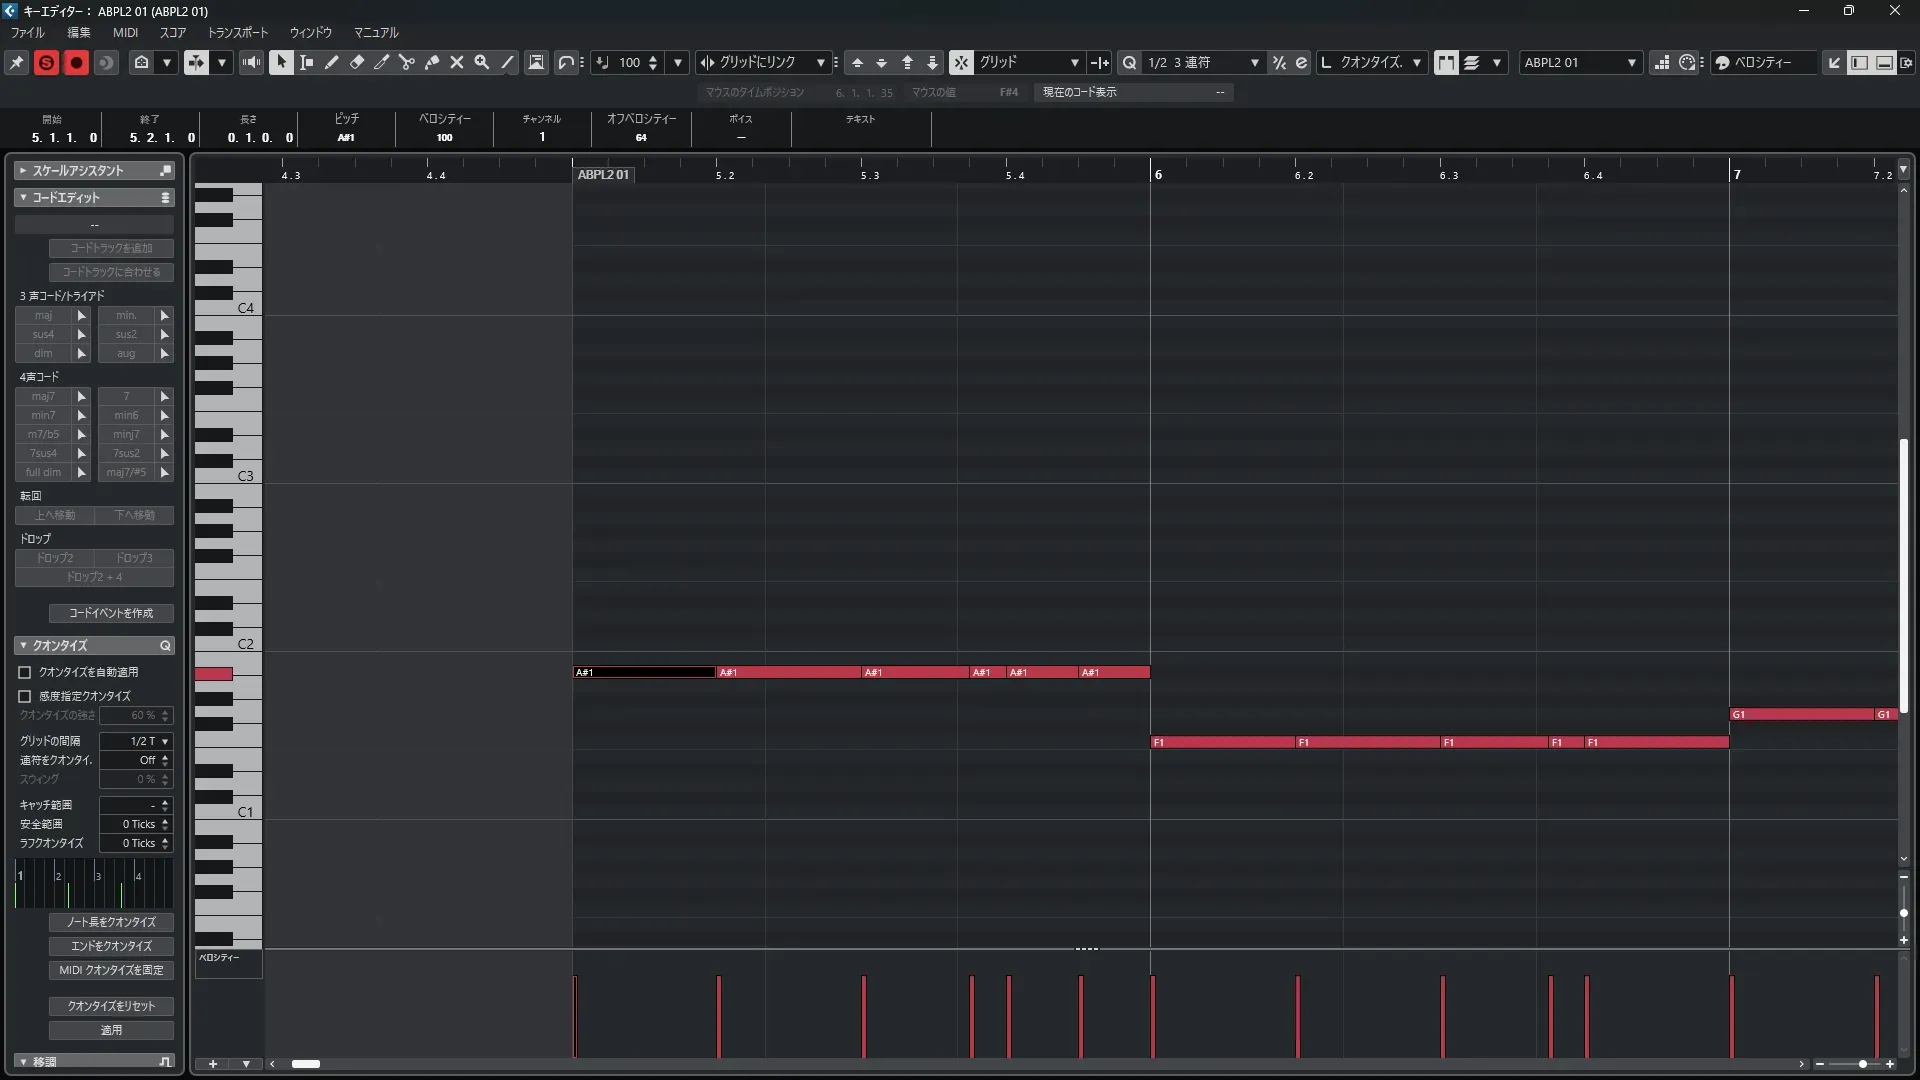Toggle the Record in Editor button
Image resolution: width=1920 pixels, height=1080 pixels.
(x=76, y=62)
